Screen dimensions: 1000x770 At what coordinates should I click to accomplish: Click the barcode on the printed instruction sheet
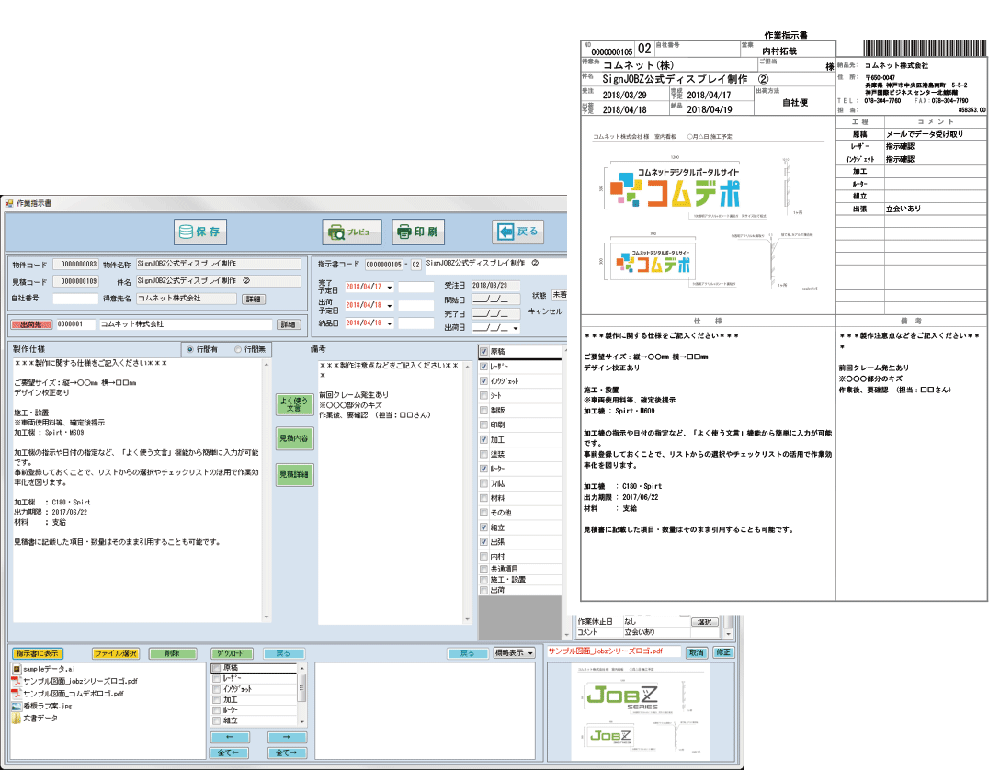click(925, 48)
